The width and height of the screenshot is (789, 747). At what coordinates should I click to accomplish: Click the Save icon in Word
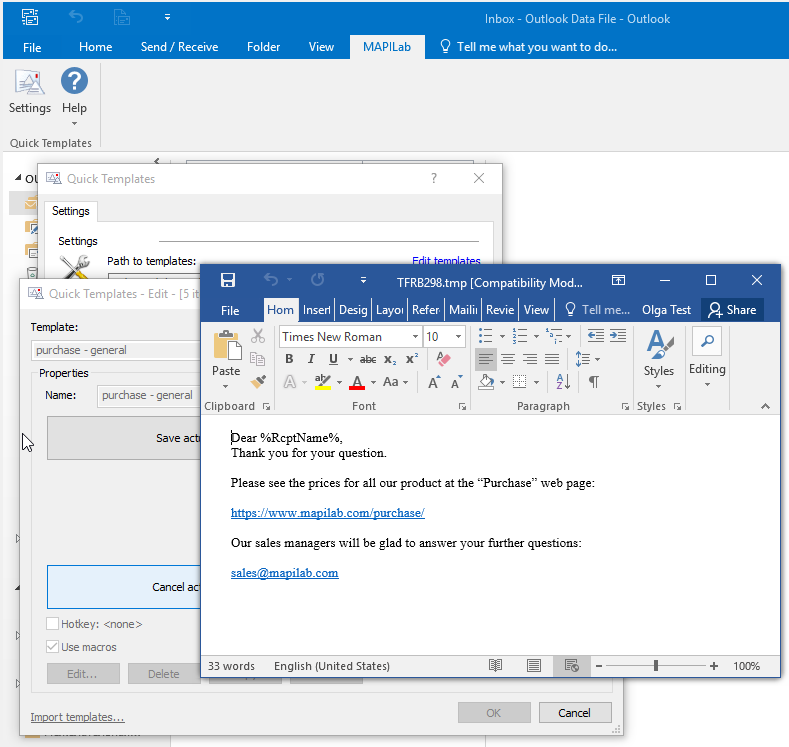[x=228, y=280]
